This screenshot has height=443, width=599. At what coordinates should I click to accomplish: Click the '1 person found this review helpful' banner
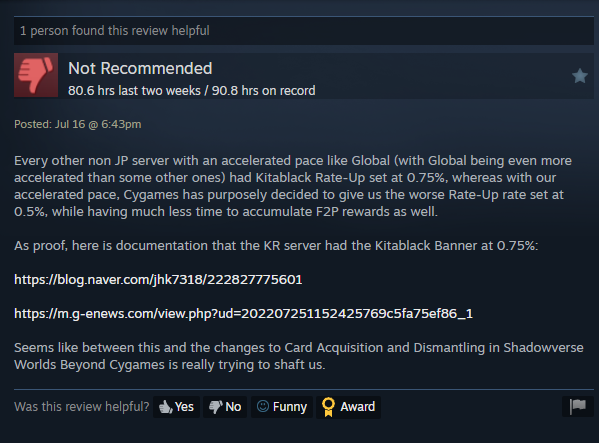(304, 31)
